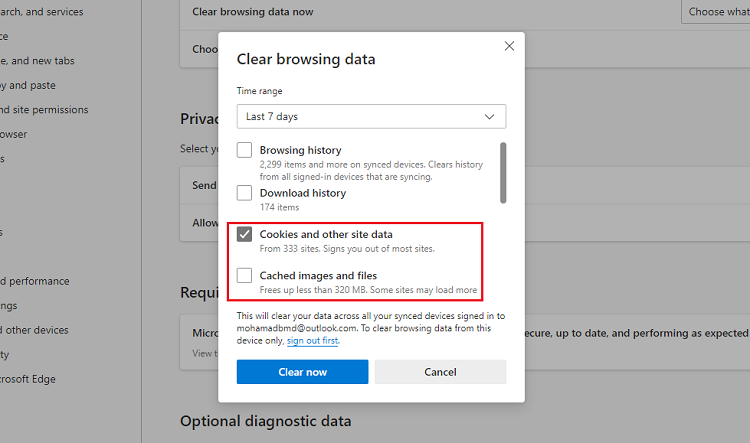Close the Clear browsing data dialog
The width and height of the screenshot is (750, 443).
click(509, 46)
